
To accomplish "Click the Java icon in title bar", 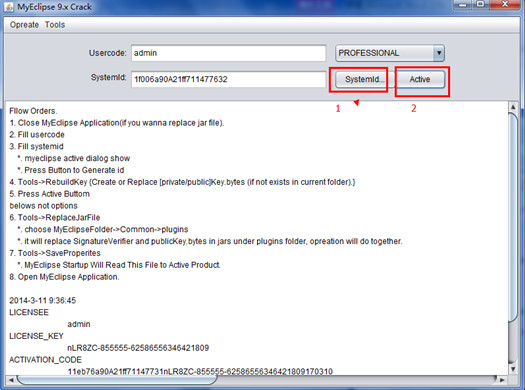I will 8,7.
